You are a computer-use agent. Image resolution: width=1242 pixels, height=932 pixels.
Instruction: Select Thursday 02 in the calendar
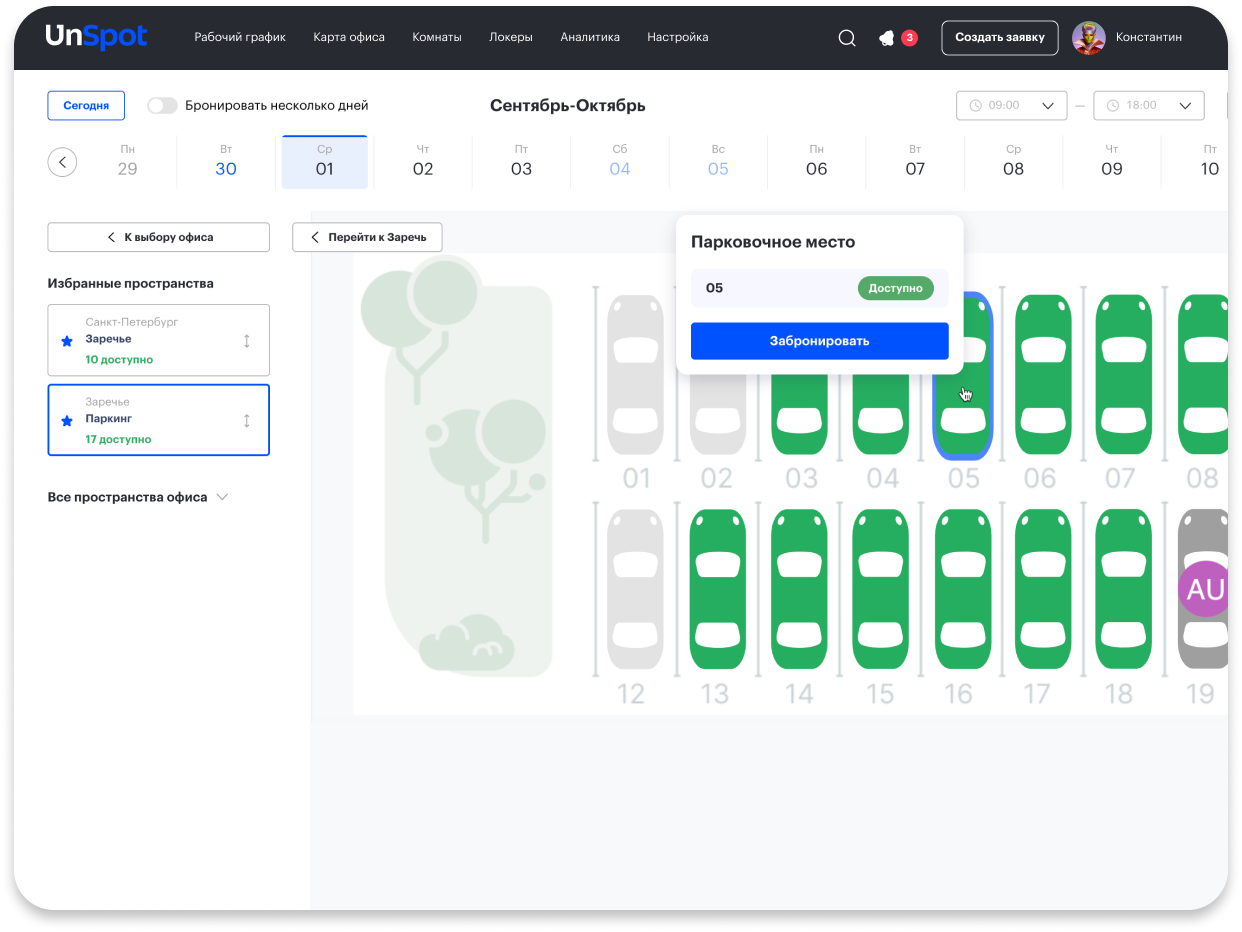click(423, 161)
